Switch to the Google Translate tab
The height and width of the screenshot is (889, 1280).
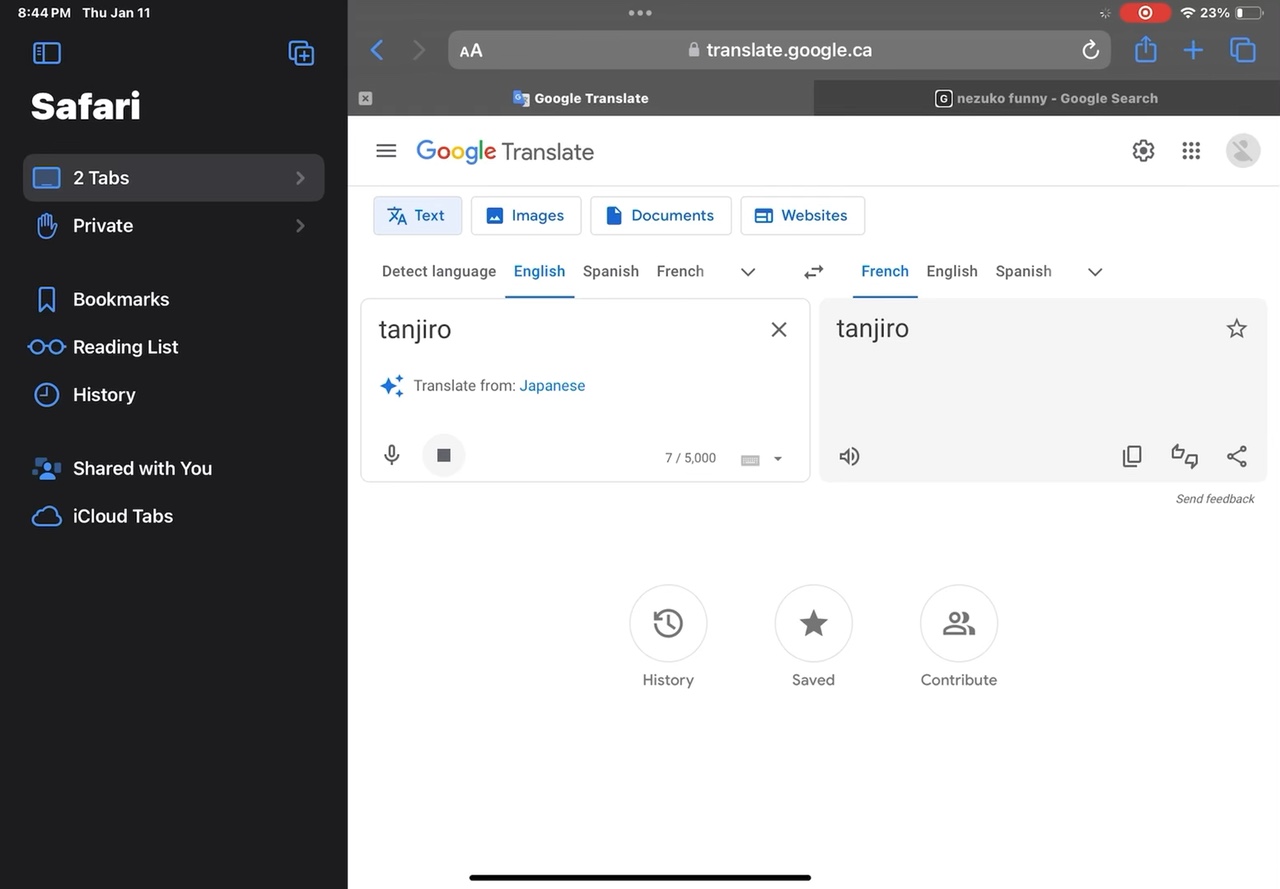point(581,98)
